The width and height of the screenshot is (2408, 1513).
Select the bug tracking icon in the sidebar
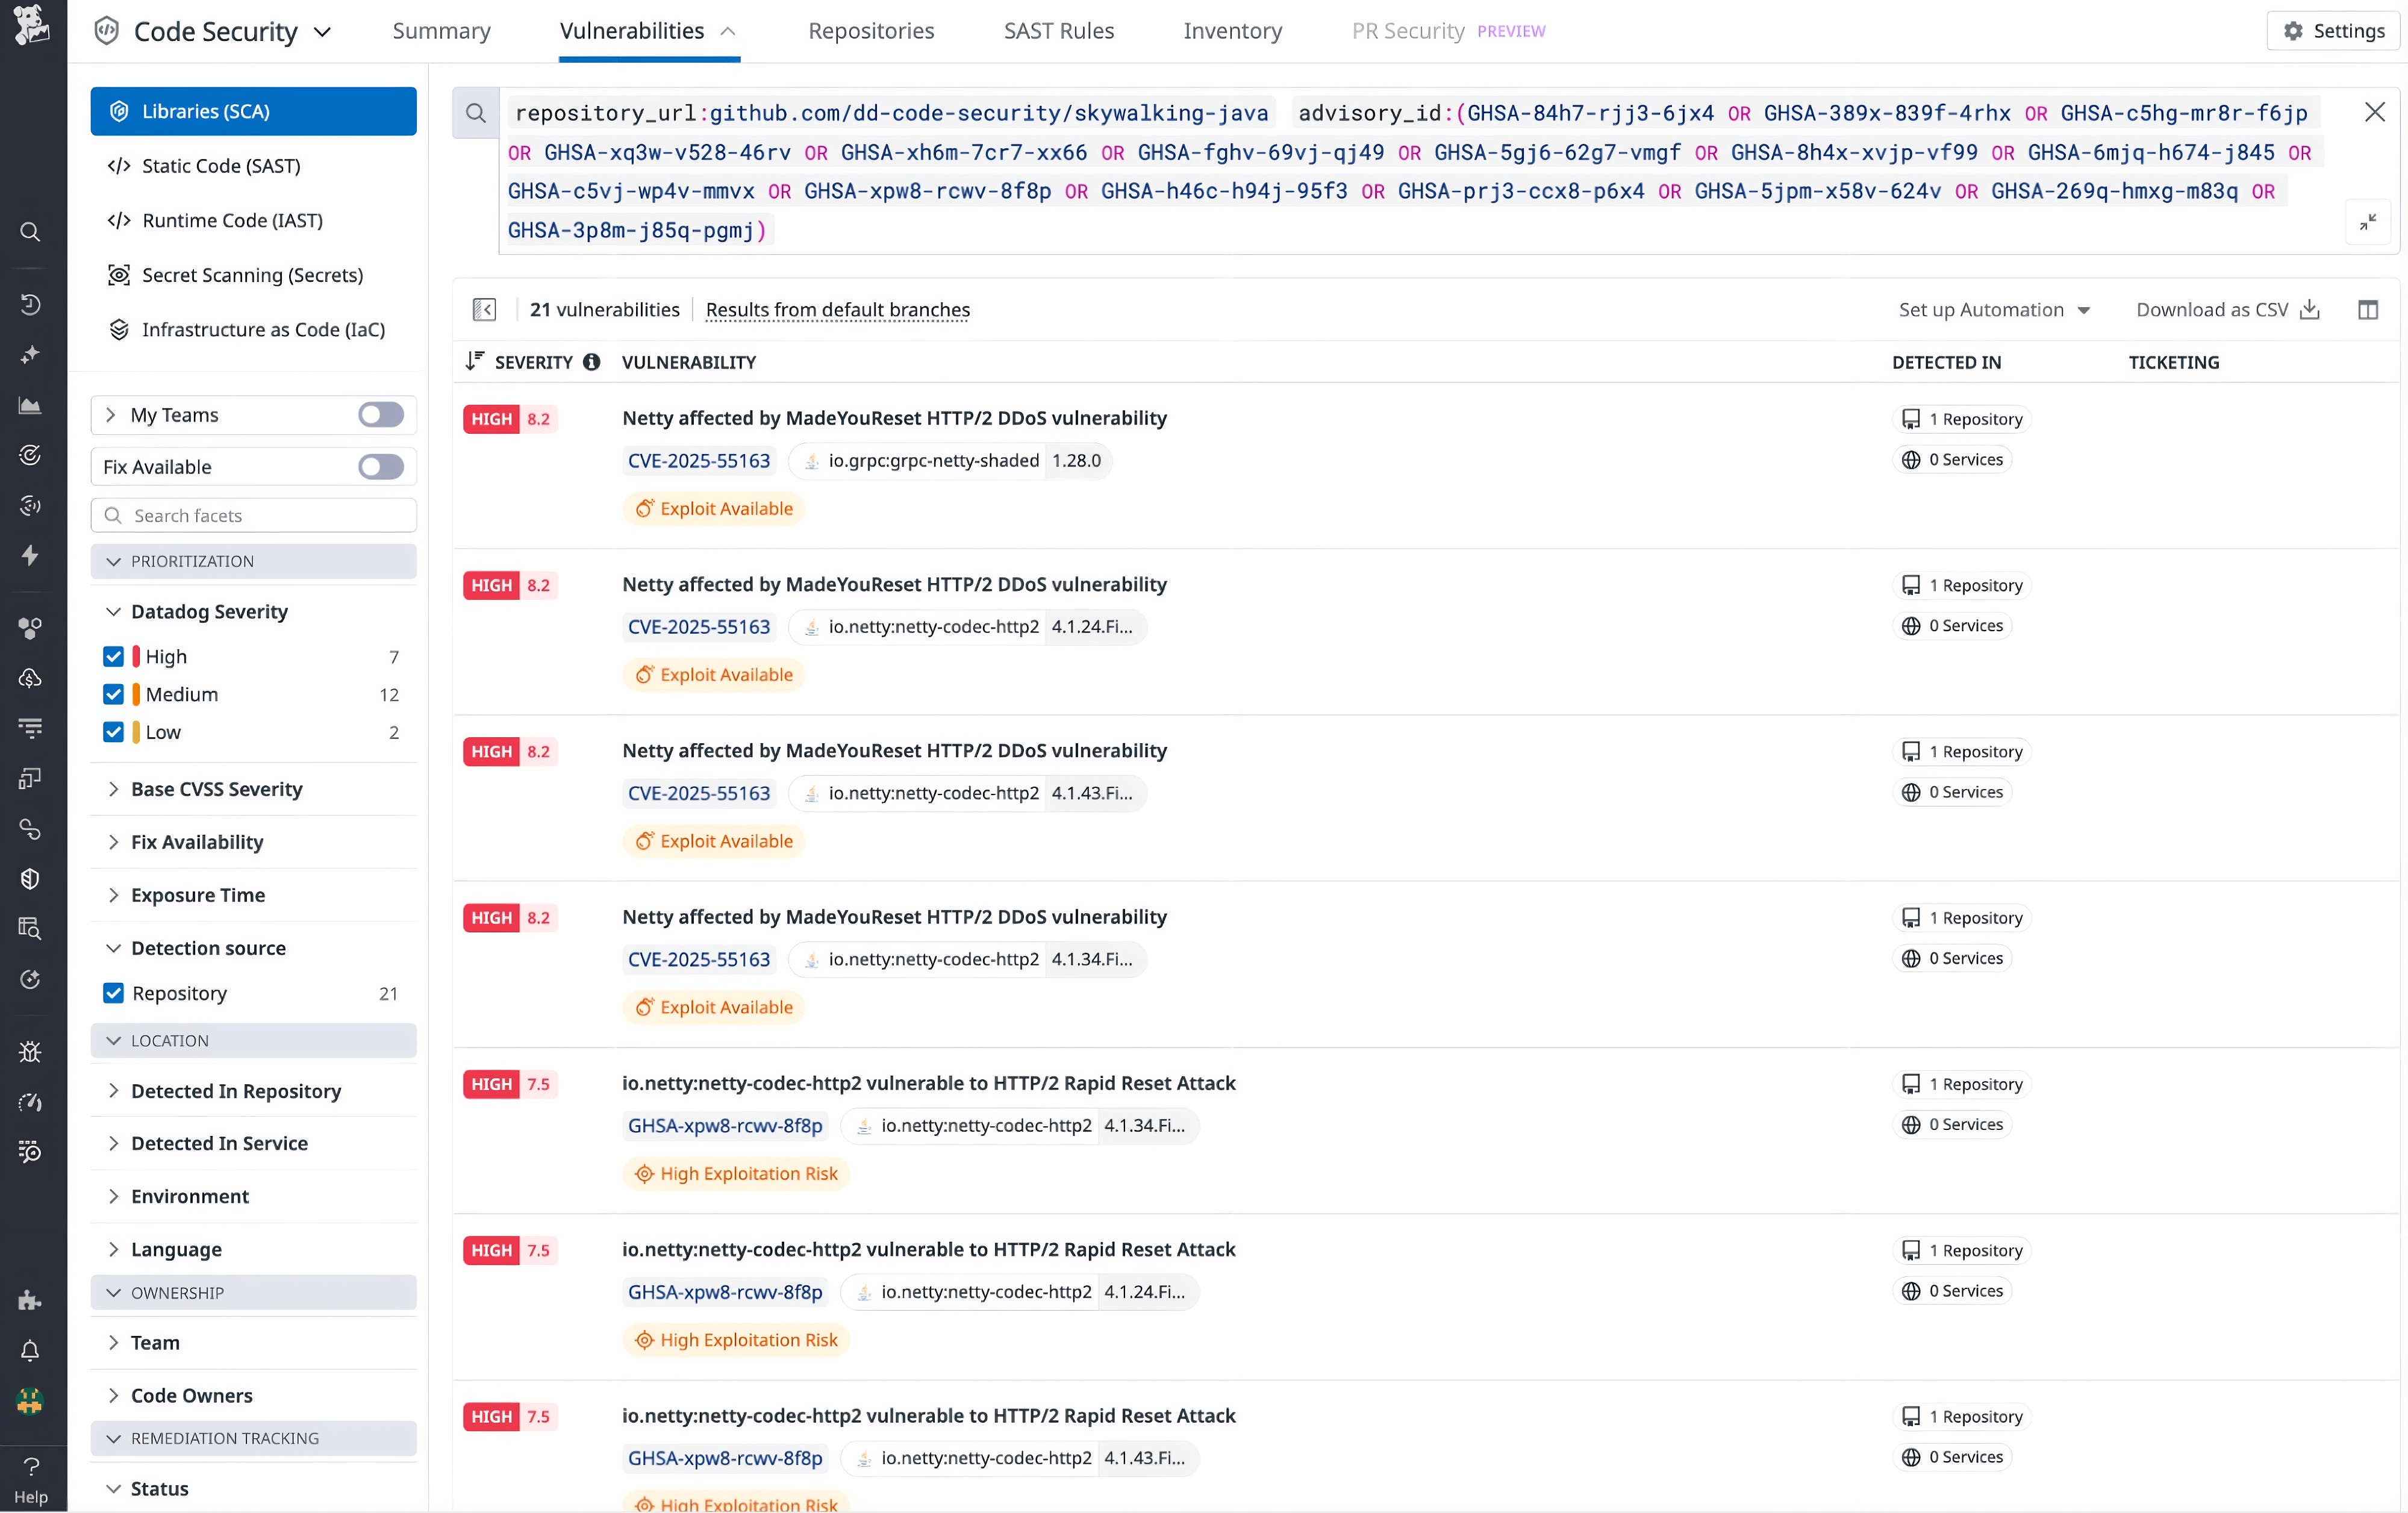30,1051
